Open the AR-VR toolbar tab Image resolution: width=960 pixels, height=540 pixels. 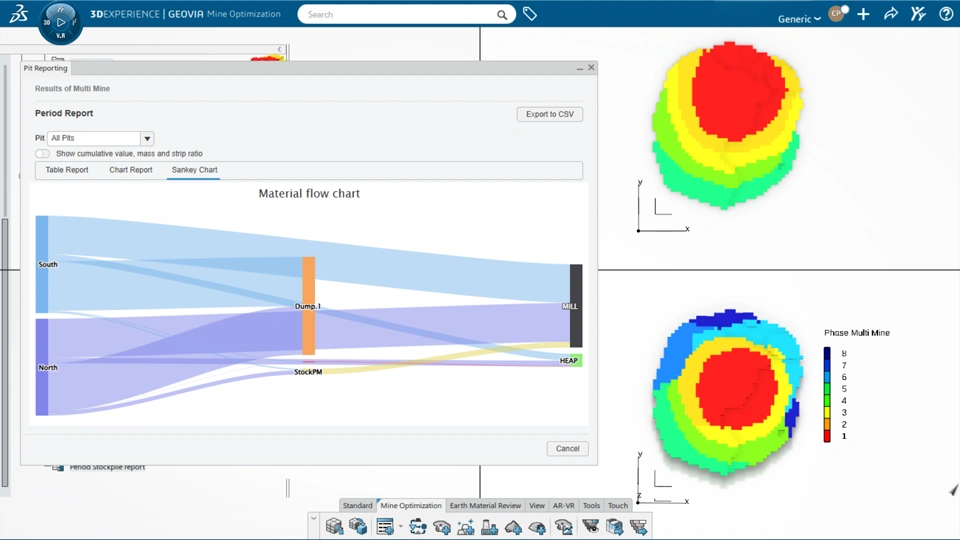[563, 506]
